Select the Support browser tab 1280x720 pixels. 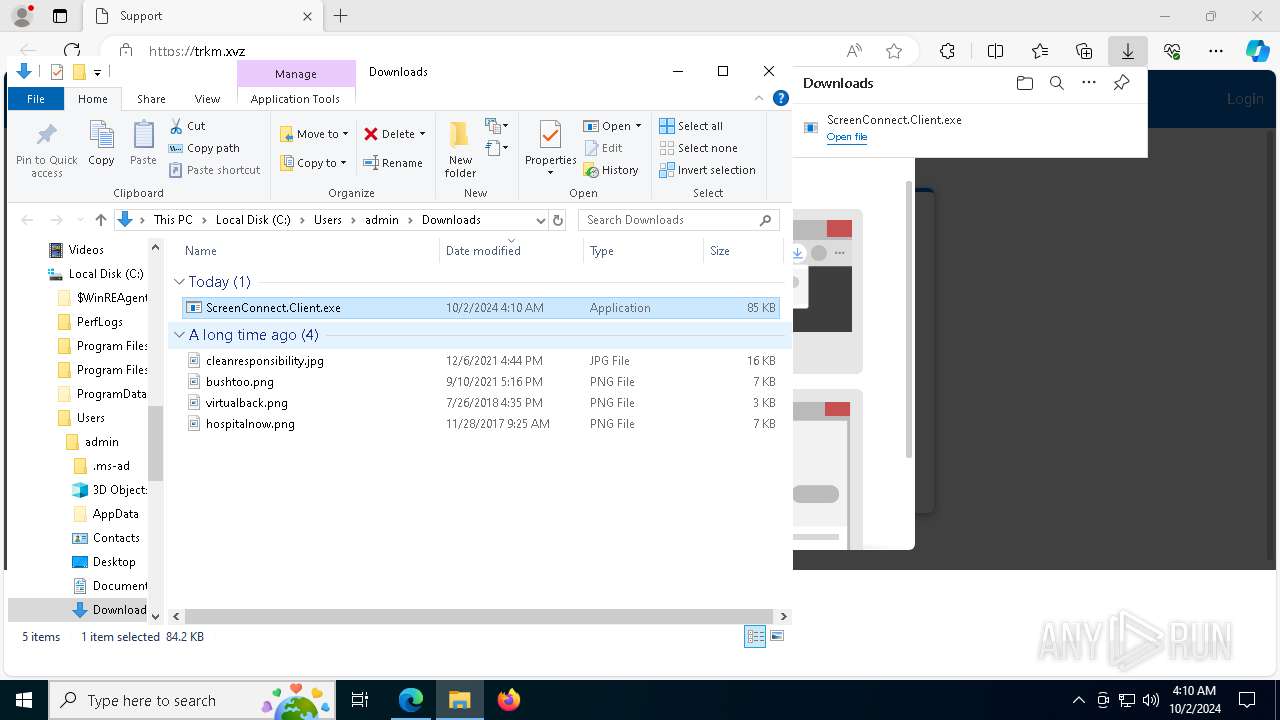[204, 16]
